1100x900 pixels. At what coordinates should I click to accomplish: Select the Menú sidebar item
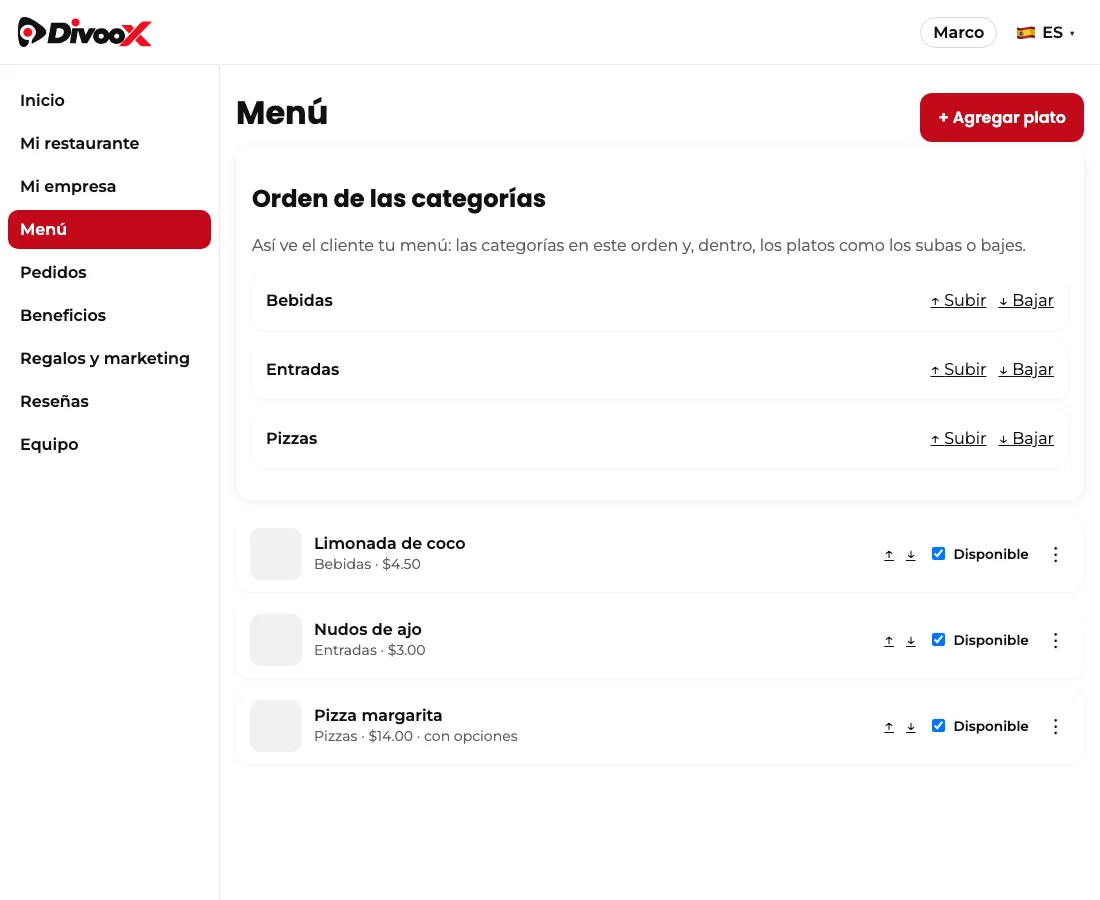click(109, 229)
